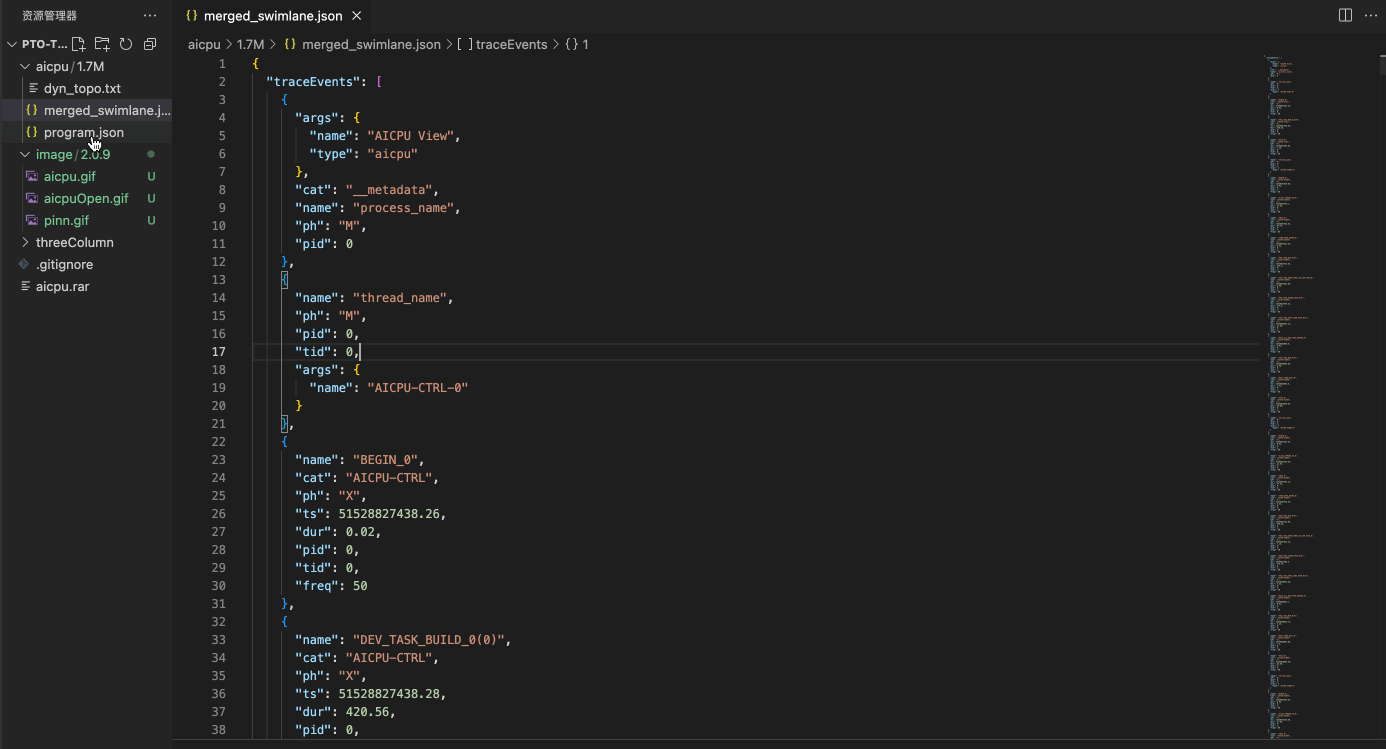1386x749 pixels.
Task: Click the "process_name" value on line 9
Action: click(406, 208)
